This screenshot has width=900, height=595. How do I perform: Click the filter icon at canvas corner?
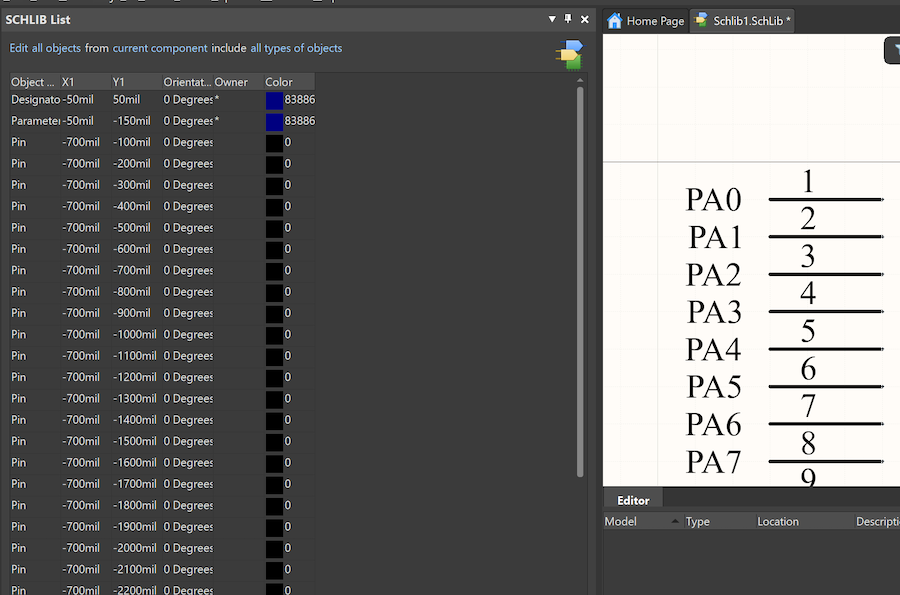[x=893, y=50]
